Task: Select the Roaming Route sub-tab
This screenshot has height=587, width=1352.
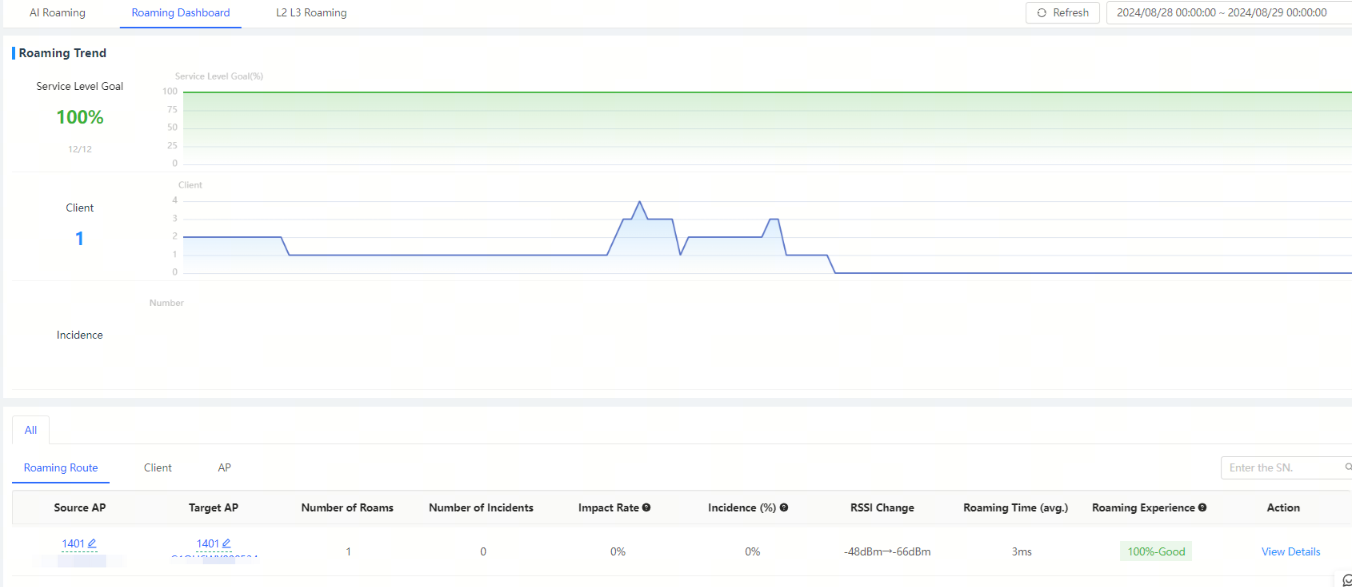Action: point(61,468)
